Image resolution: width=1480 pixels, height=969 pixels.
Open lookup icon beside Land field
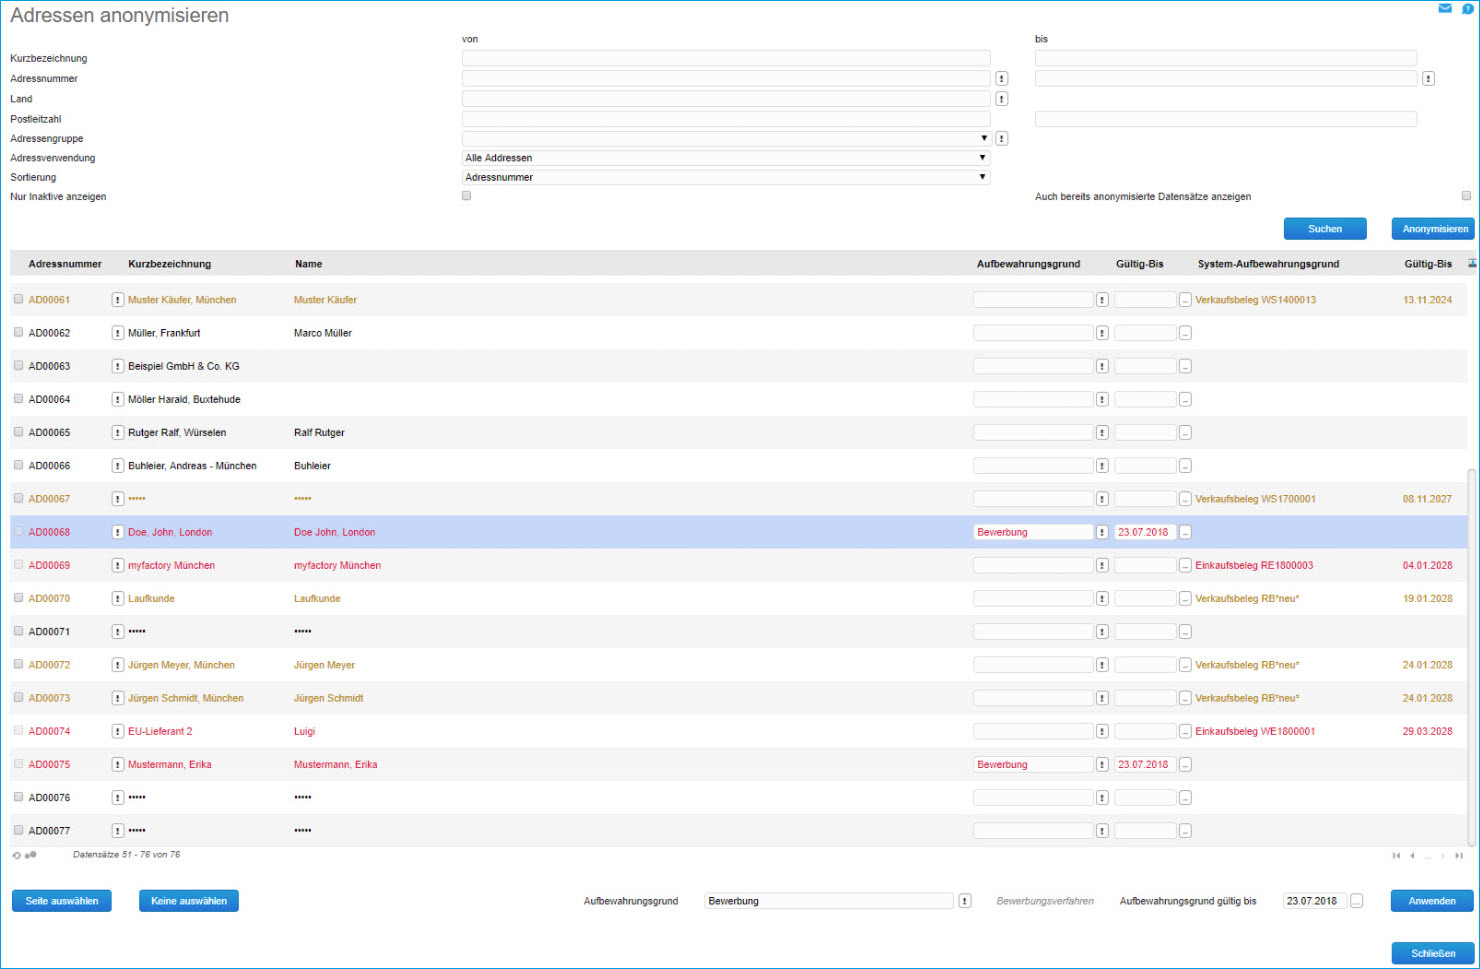[x=1001, y=99]
